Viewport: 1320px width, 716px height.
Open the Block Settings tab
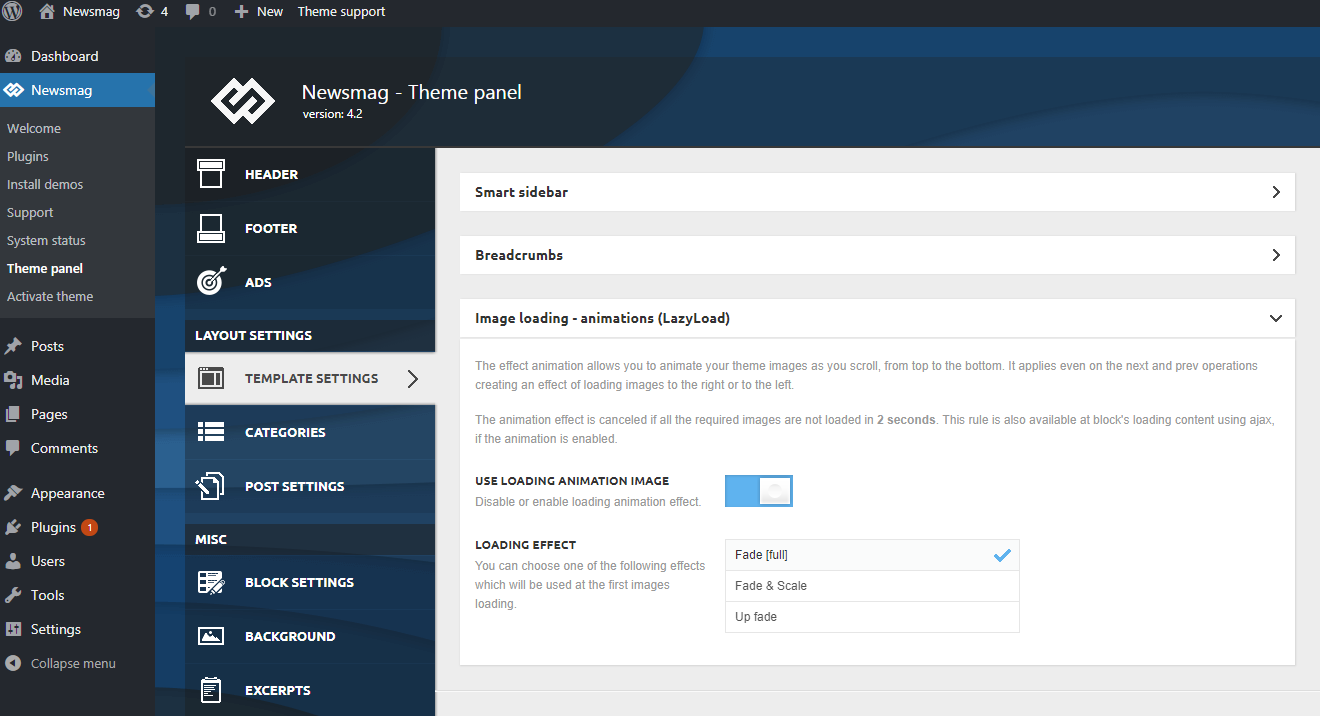(310, 582)
